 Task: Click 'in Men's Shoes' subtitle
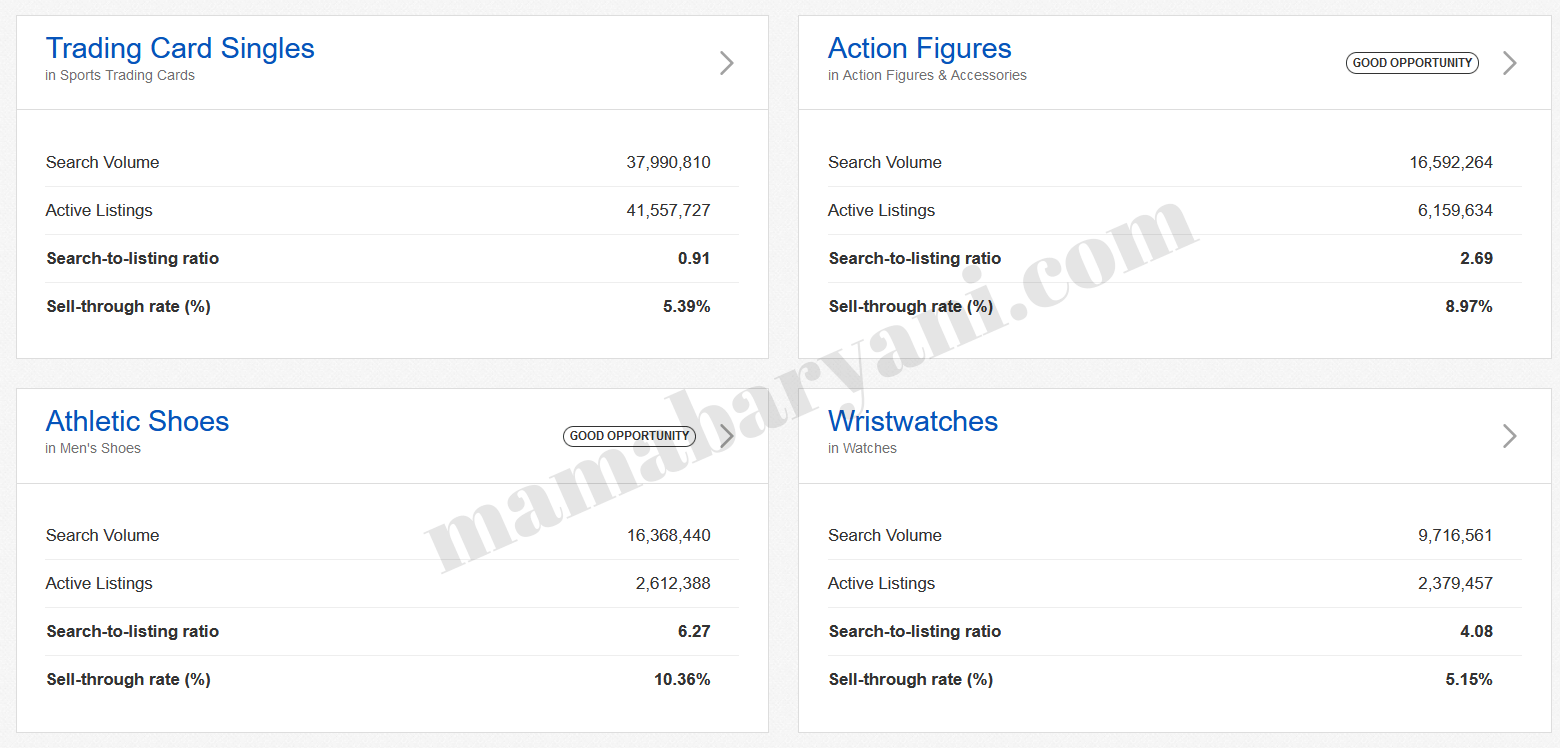(x=93, y=449)
